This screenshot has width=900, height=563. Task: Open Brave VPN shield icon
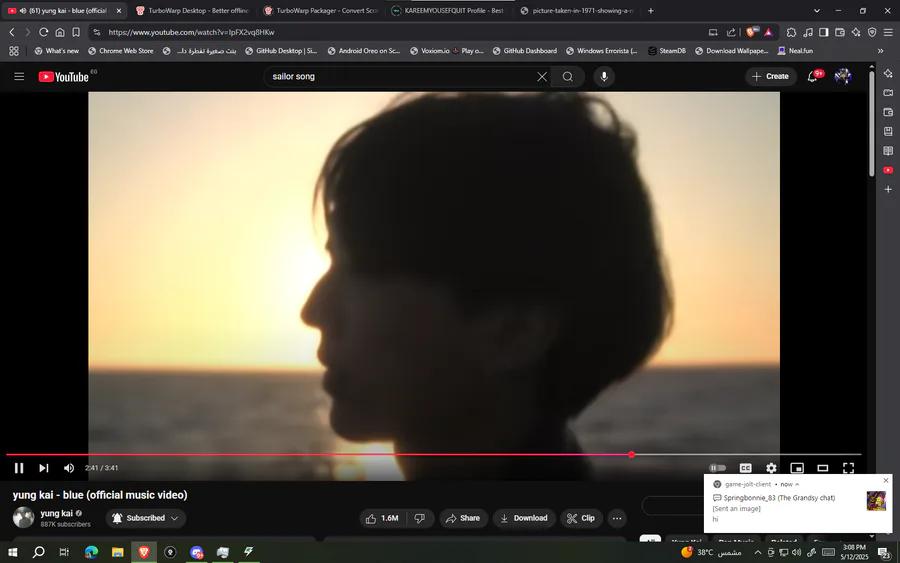(x=872, y=32)
